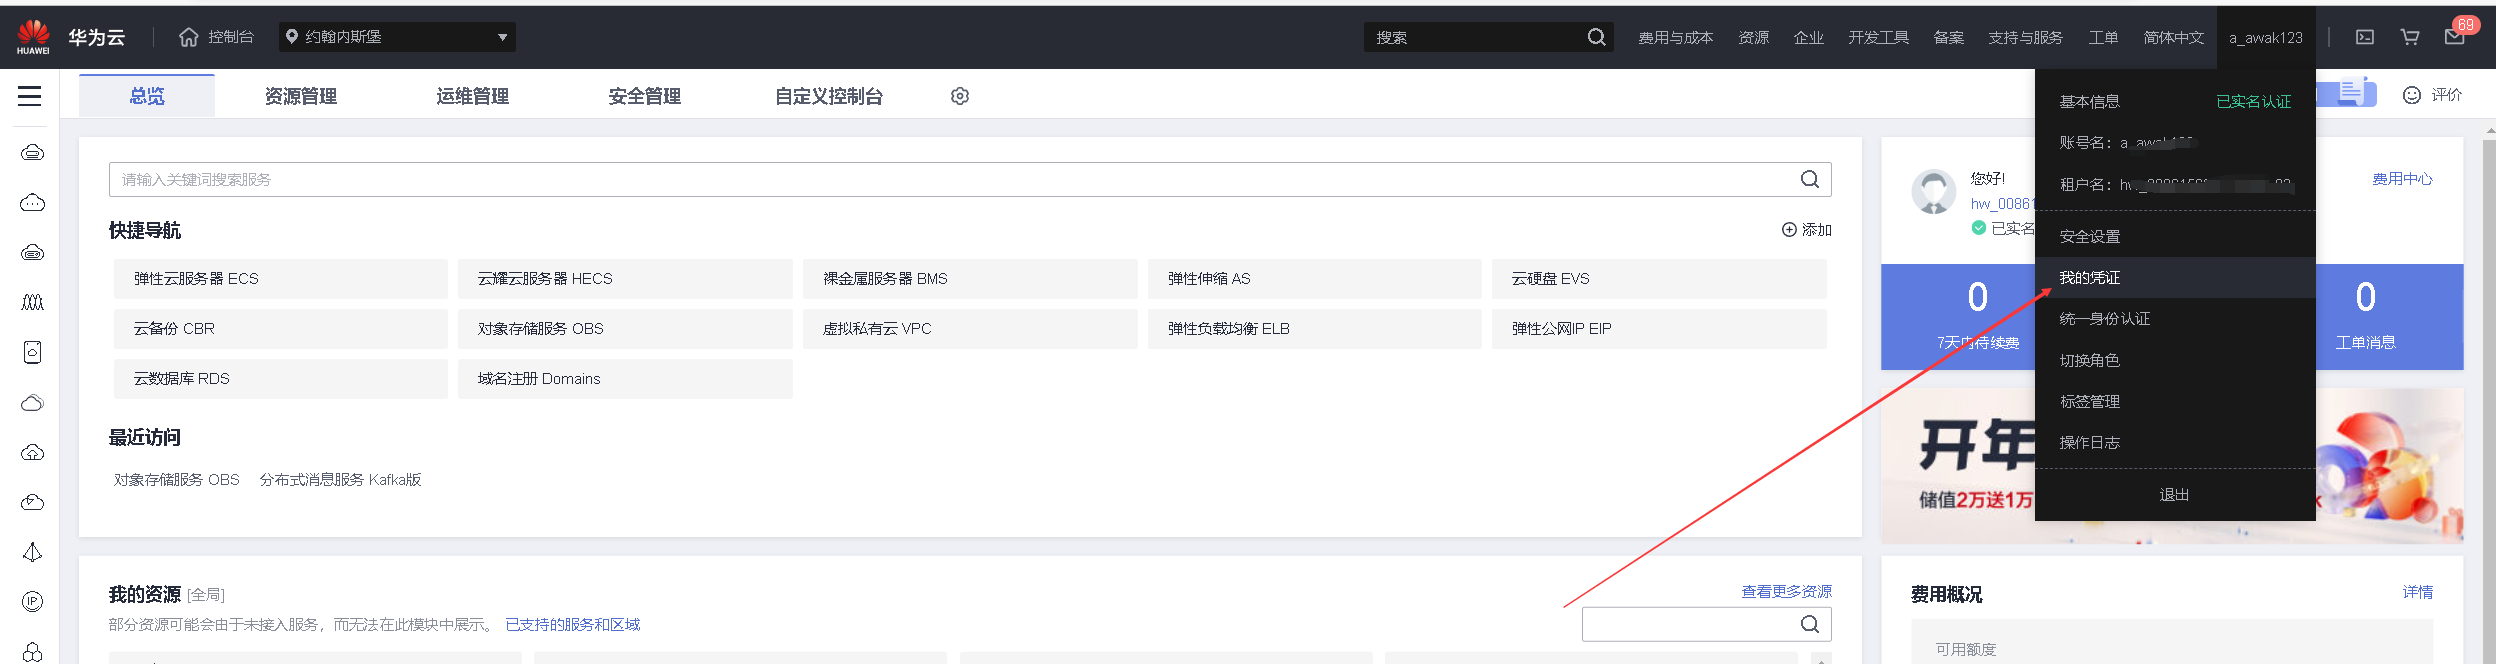Open the 工单 menu

(2103, 37)
